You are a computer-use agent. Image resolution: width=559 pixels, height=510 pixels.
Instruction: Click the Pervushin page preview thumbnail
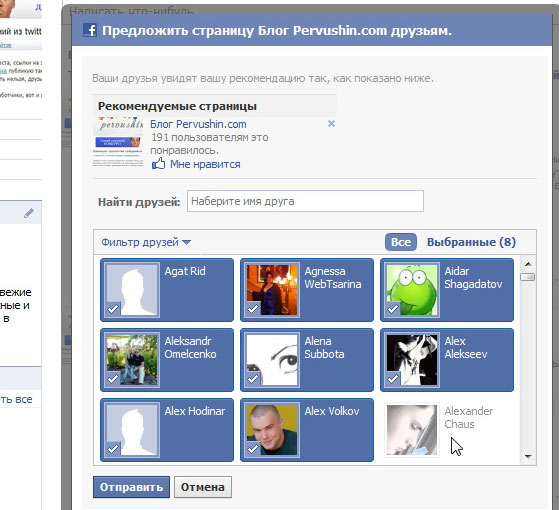(x=118, y=142)
